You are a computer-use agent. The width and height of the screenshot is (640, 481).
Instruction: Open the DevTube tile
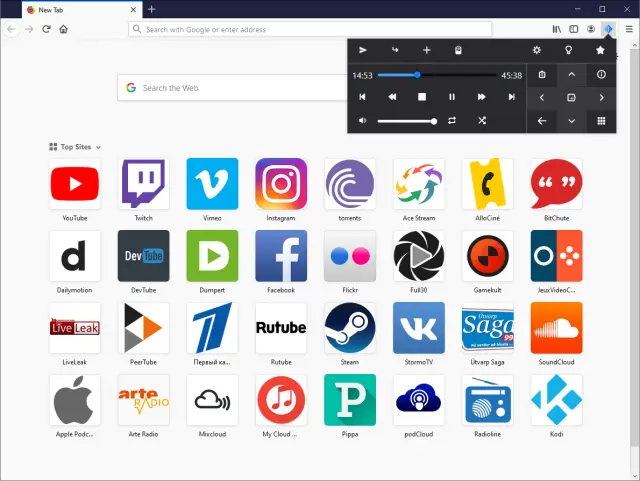click(x=143, y=256)
